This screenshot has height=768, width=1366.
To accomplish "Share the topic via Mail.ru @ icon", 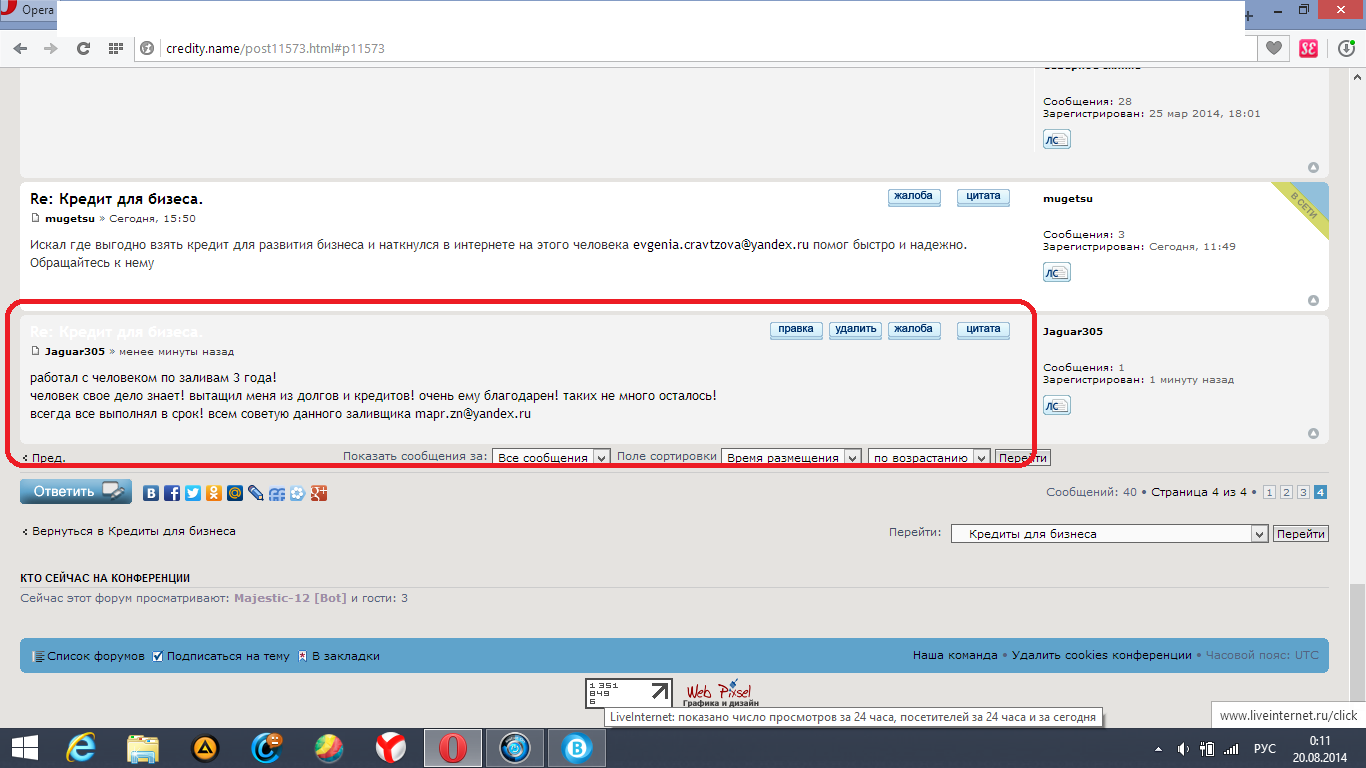I will [235, 493].
